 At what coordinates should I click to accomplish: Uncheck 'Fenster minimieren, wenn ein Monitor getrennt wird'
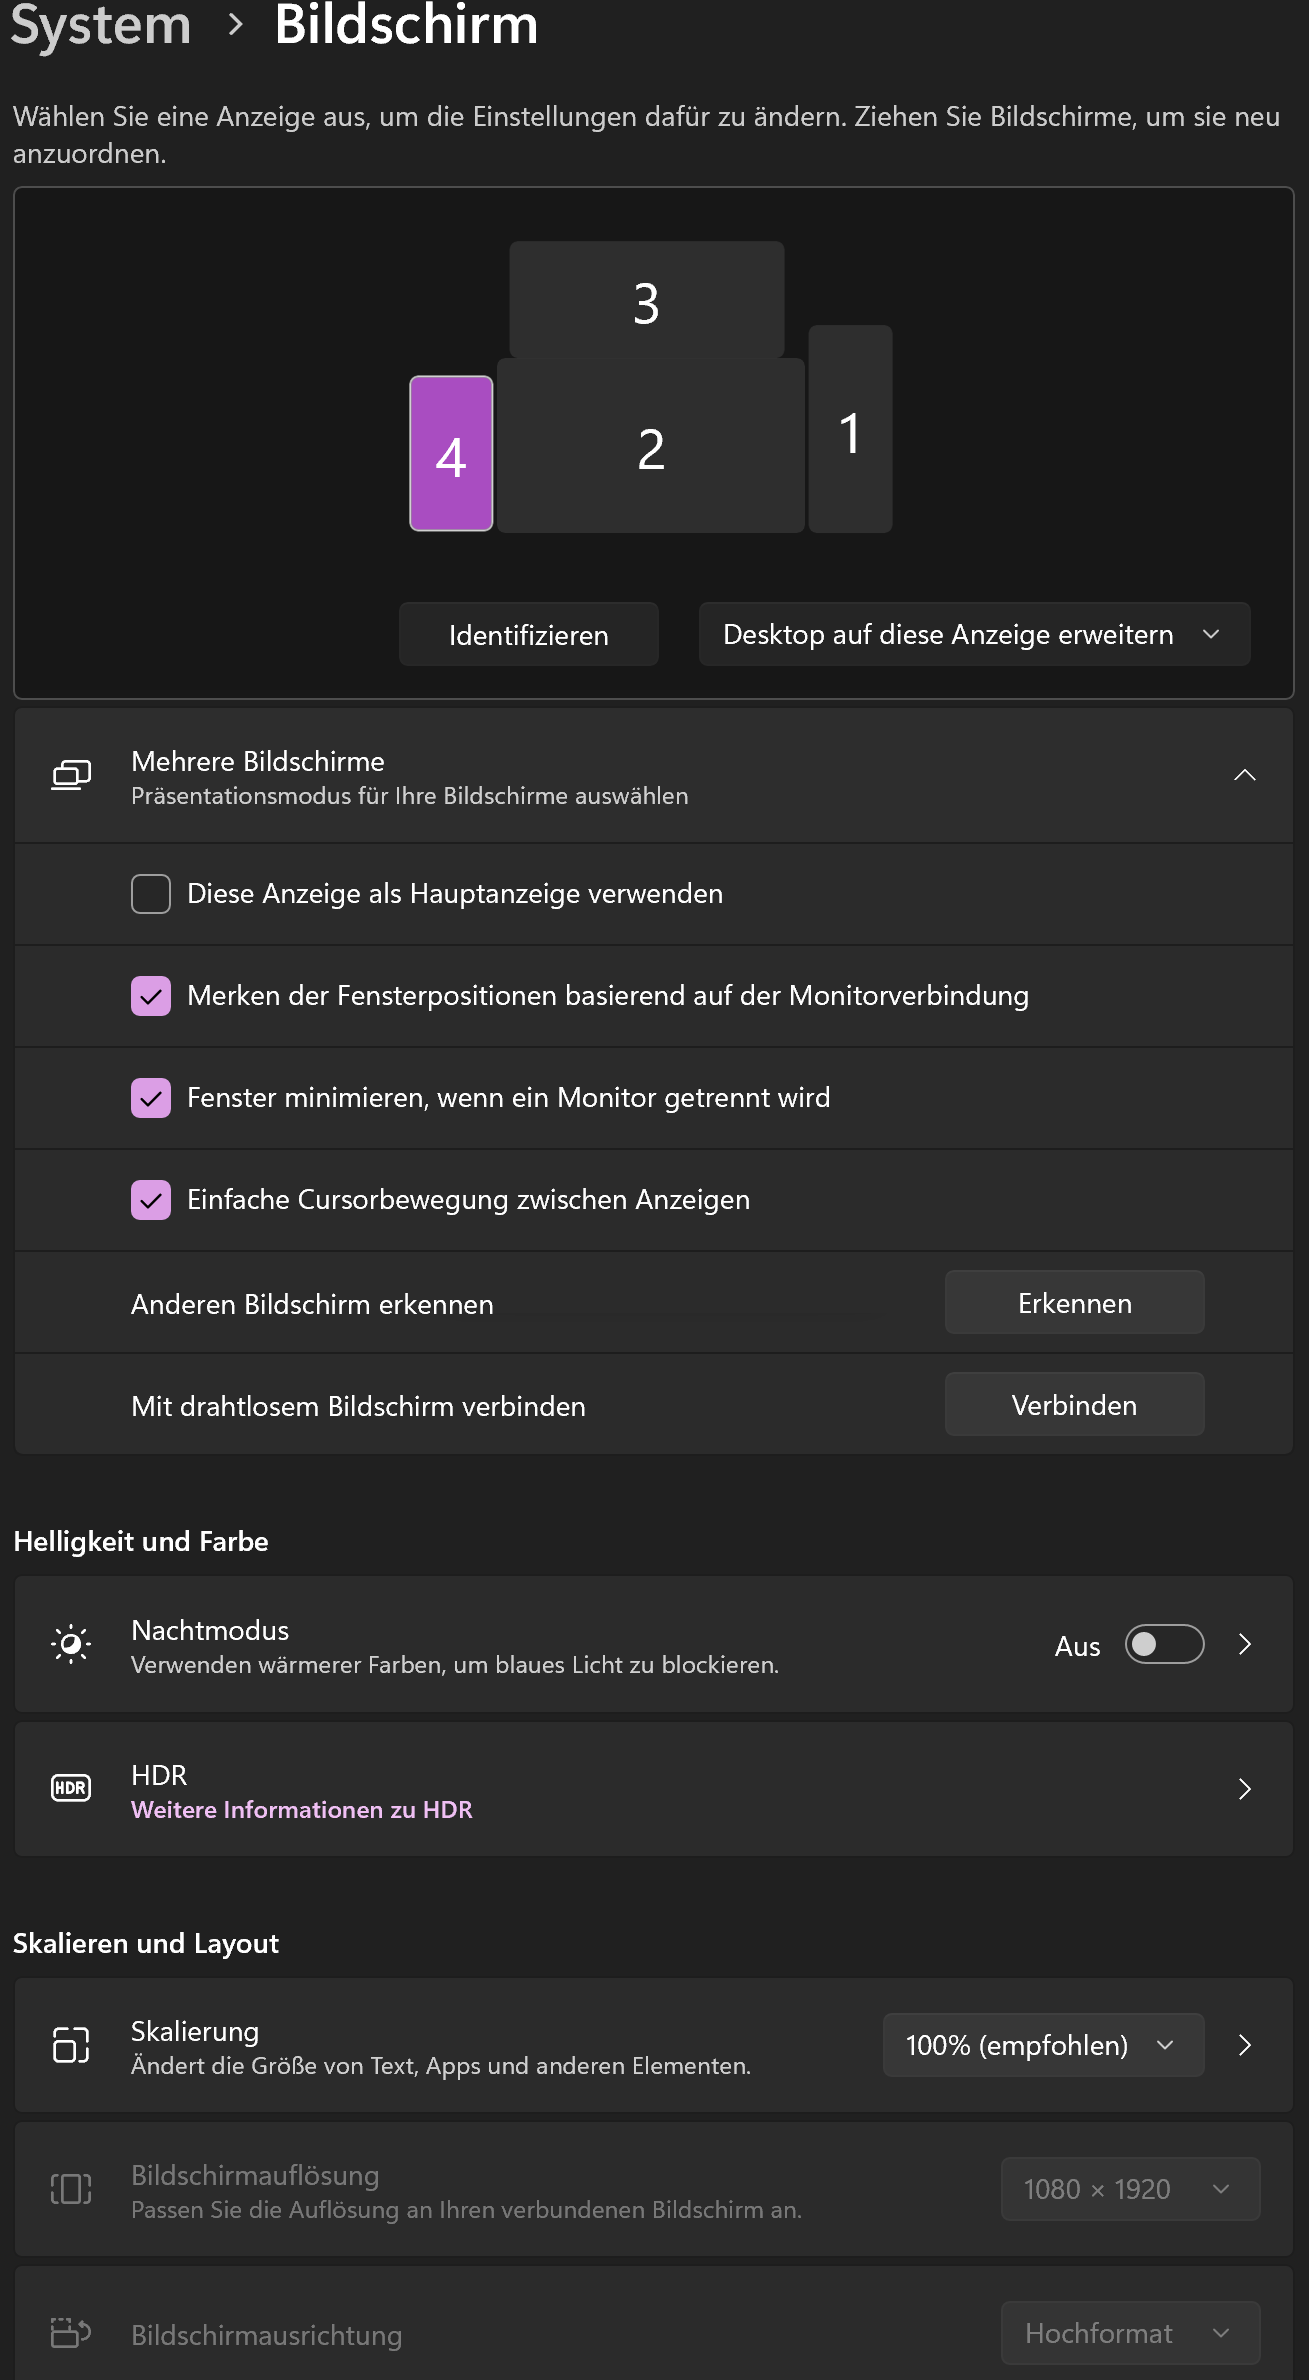pyautogui.click(x=151, y=1098)
